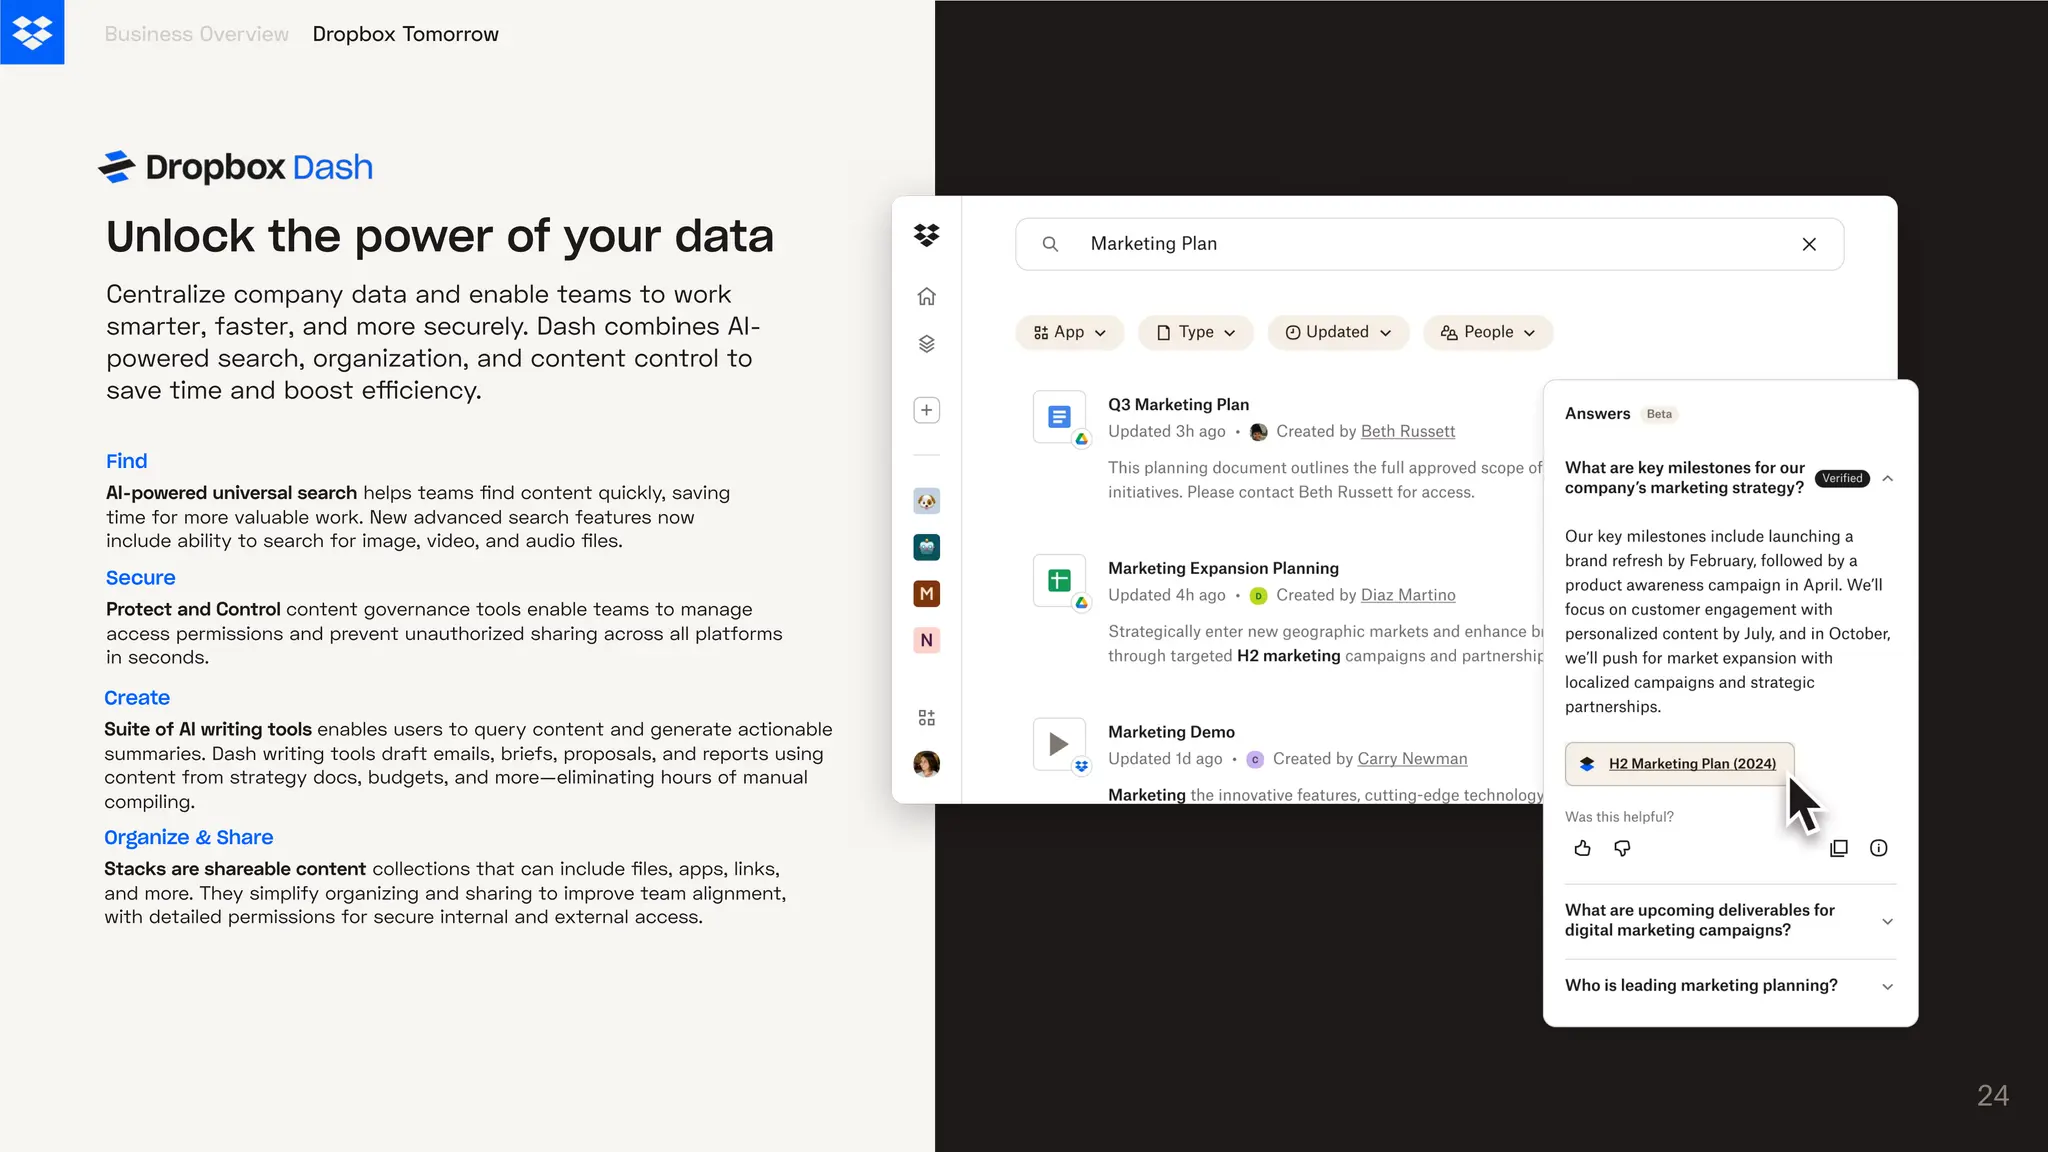Open the user profile avatar in sidebar

point(927,764)
